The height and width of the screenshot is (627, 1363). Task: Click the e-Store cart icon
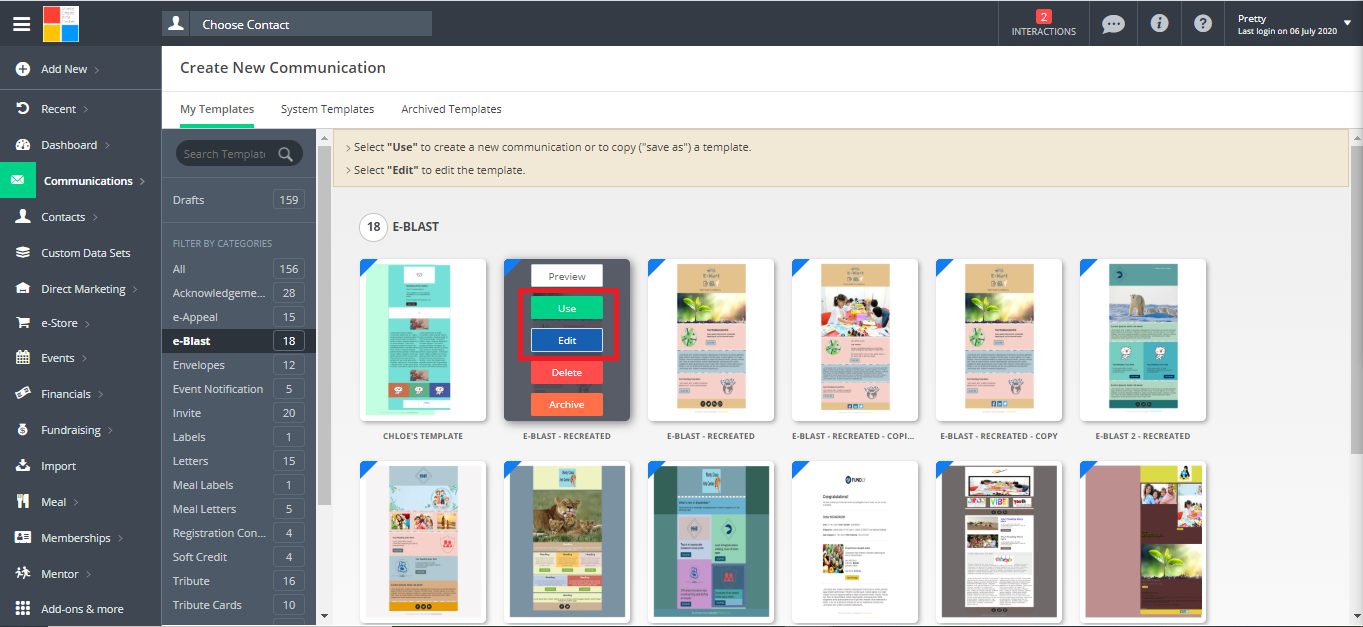[x=22, y=323]
